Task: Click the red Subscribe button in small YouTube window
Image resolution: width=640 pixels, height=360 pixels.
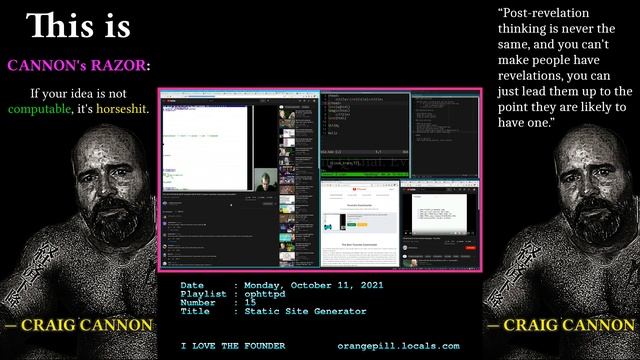Action: [470, 248]
